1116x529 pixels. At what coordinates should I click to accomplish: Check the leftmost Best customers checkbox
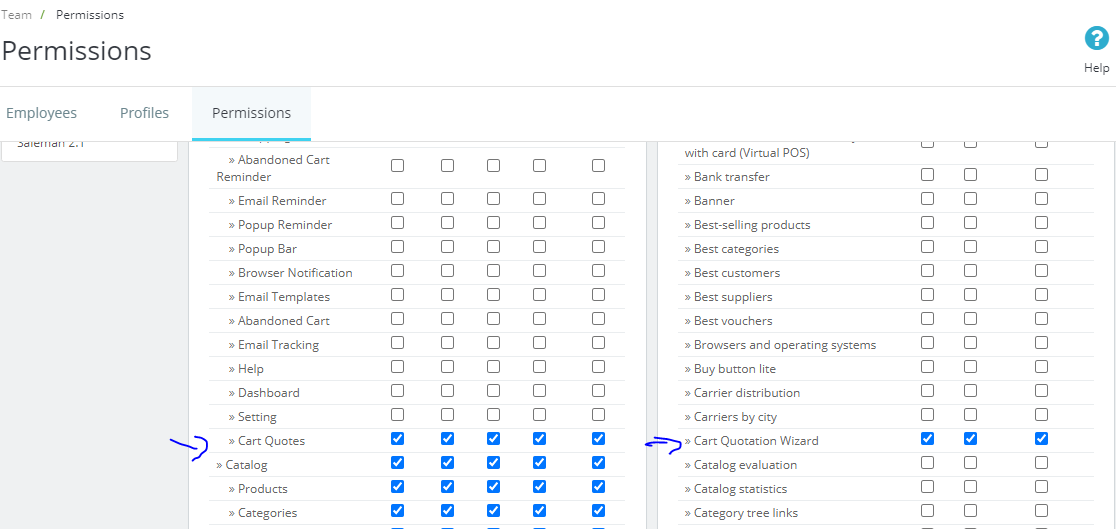click(x=927, y=271)
